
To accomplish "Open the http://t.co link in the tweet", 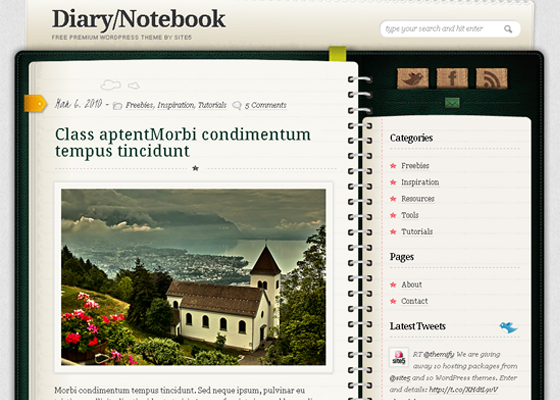I will coord(463,390).
